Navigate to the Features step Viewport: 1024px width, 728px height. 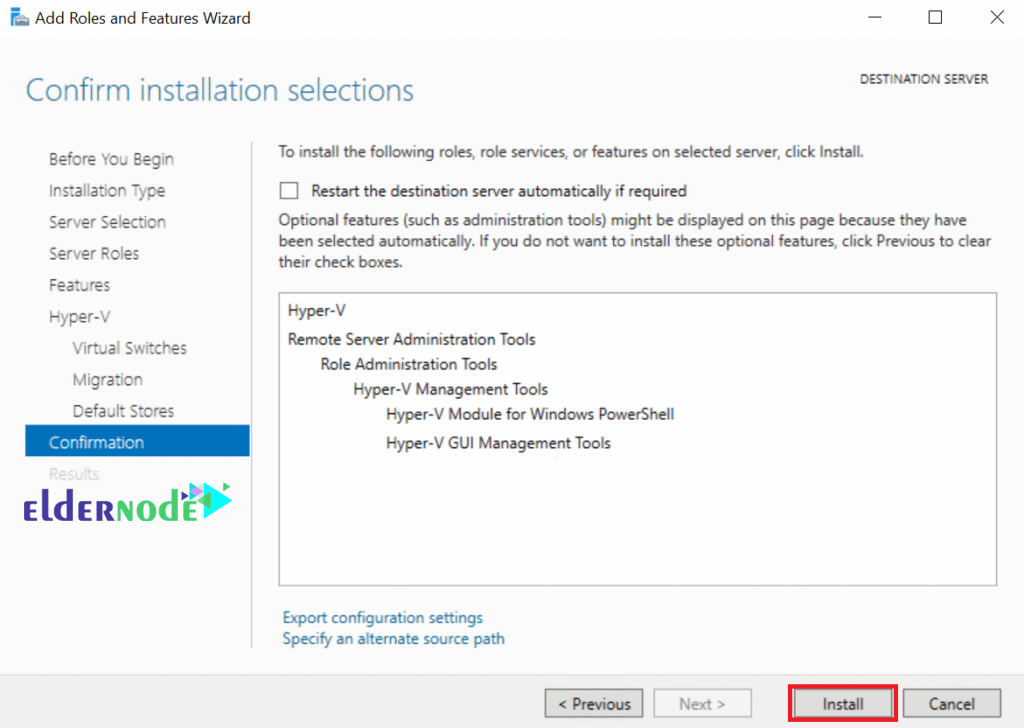tap(79, 285)
